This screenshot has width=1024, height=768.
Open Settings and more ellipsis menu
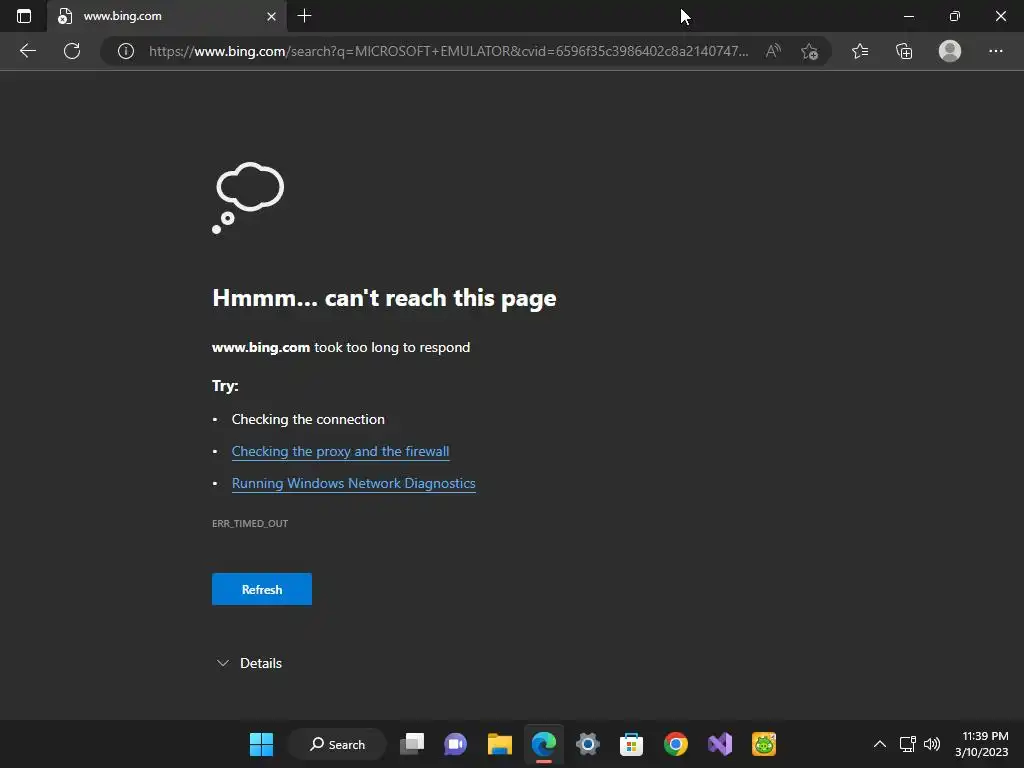[x=995, y=51]
